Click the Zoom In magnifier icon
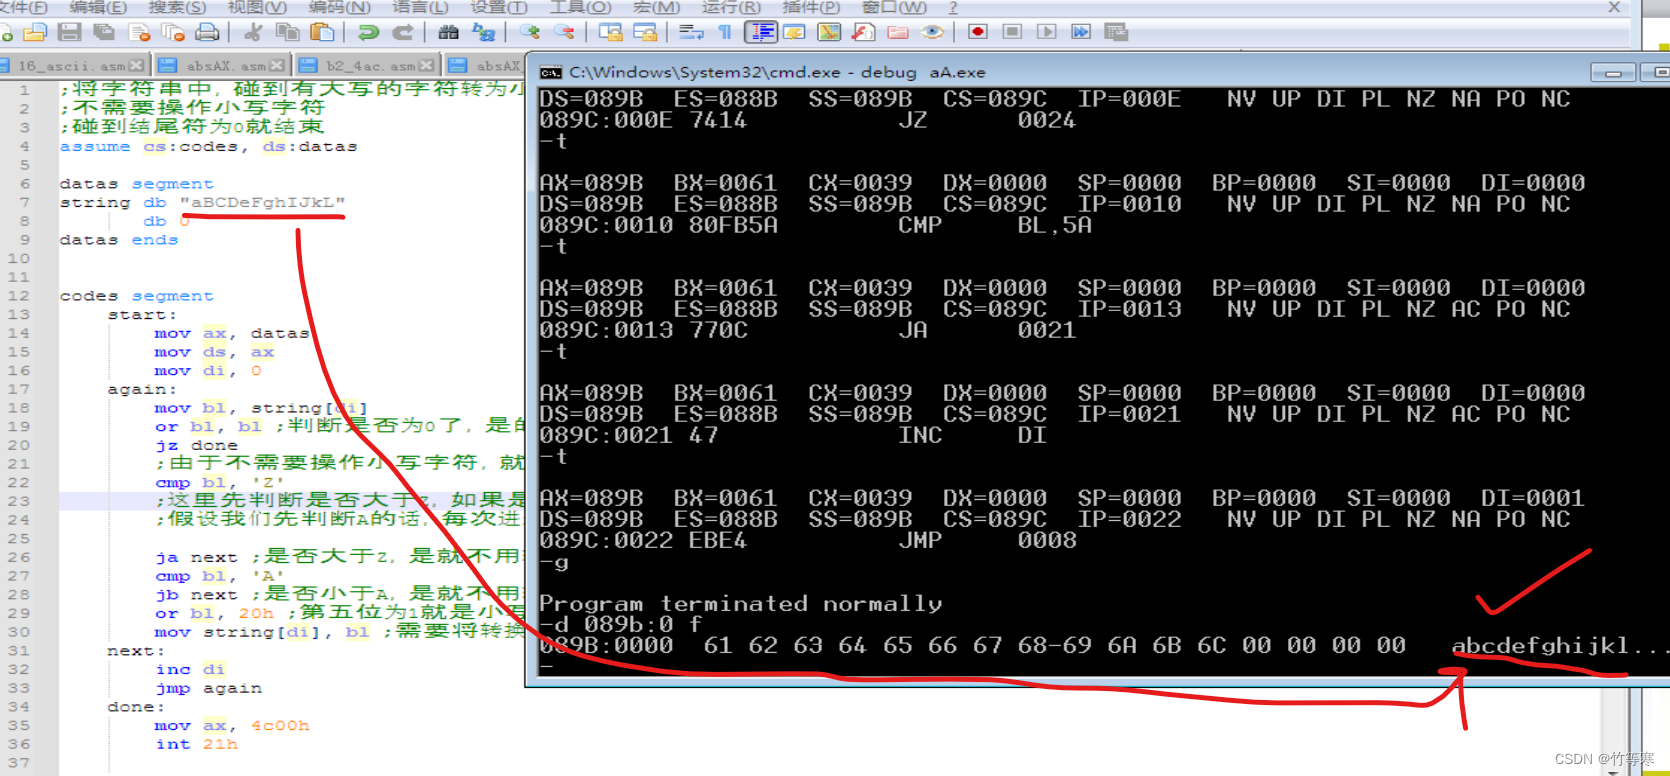The image size is (1670, 776). coord(530,33)
